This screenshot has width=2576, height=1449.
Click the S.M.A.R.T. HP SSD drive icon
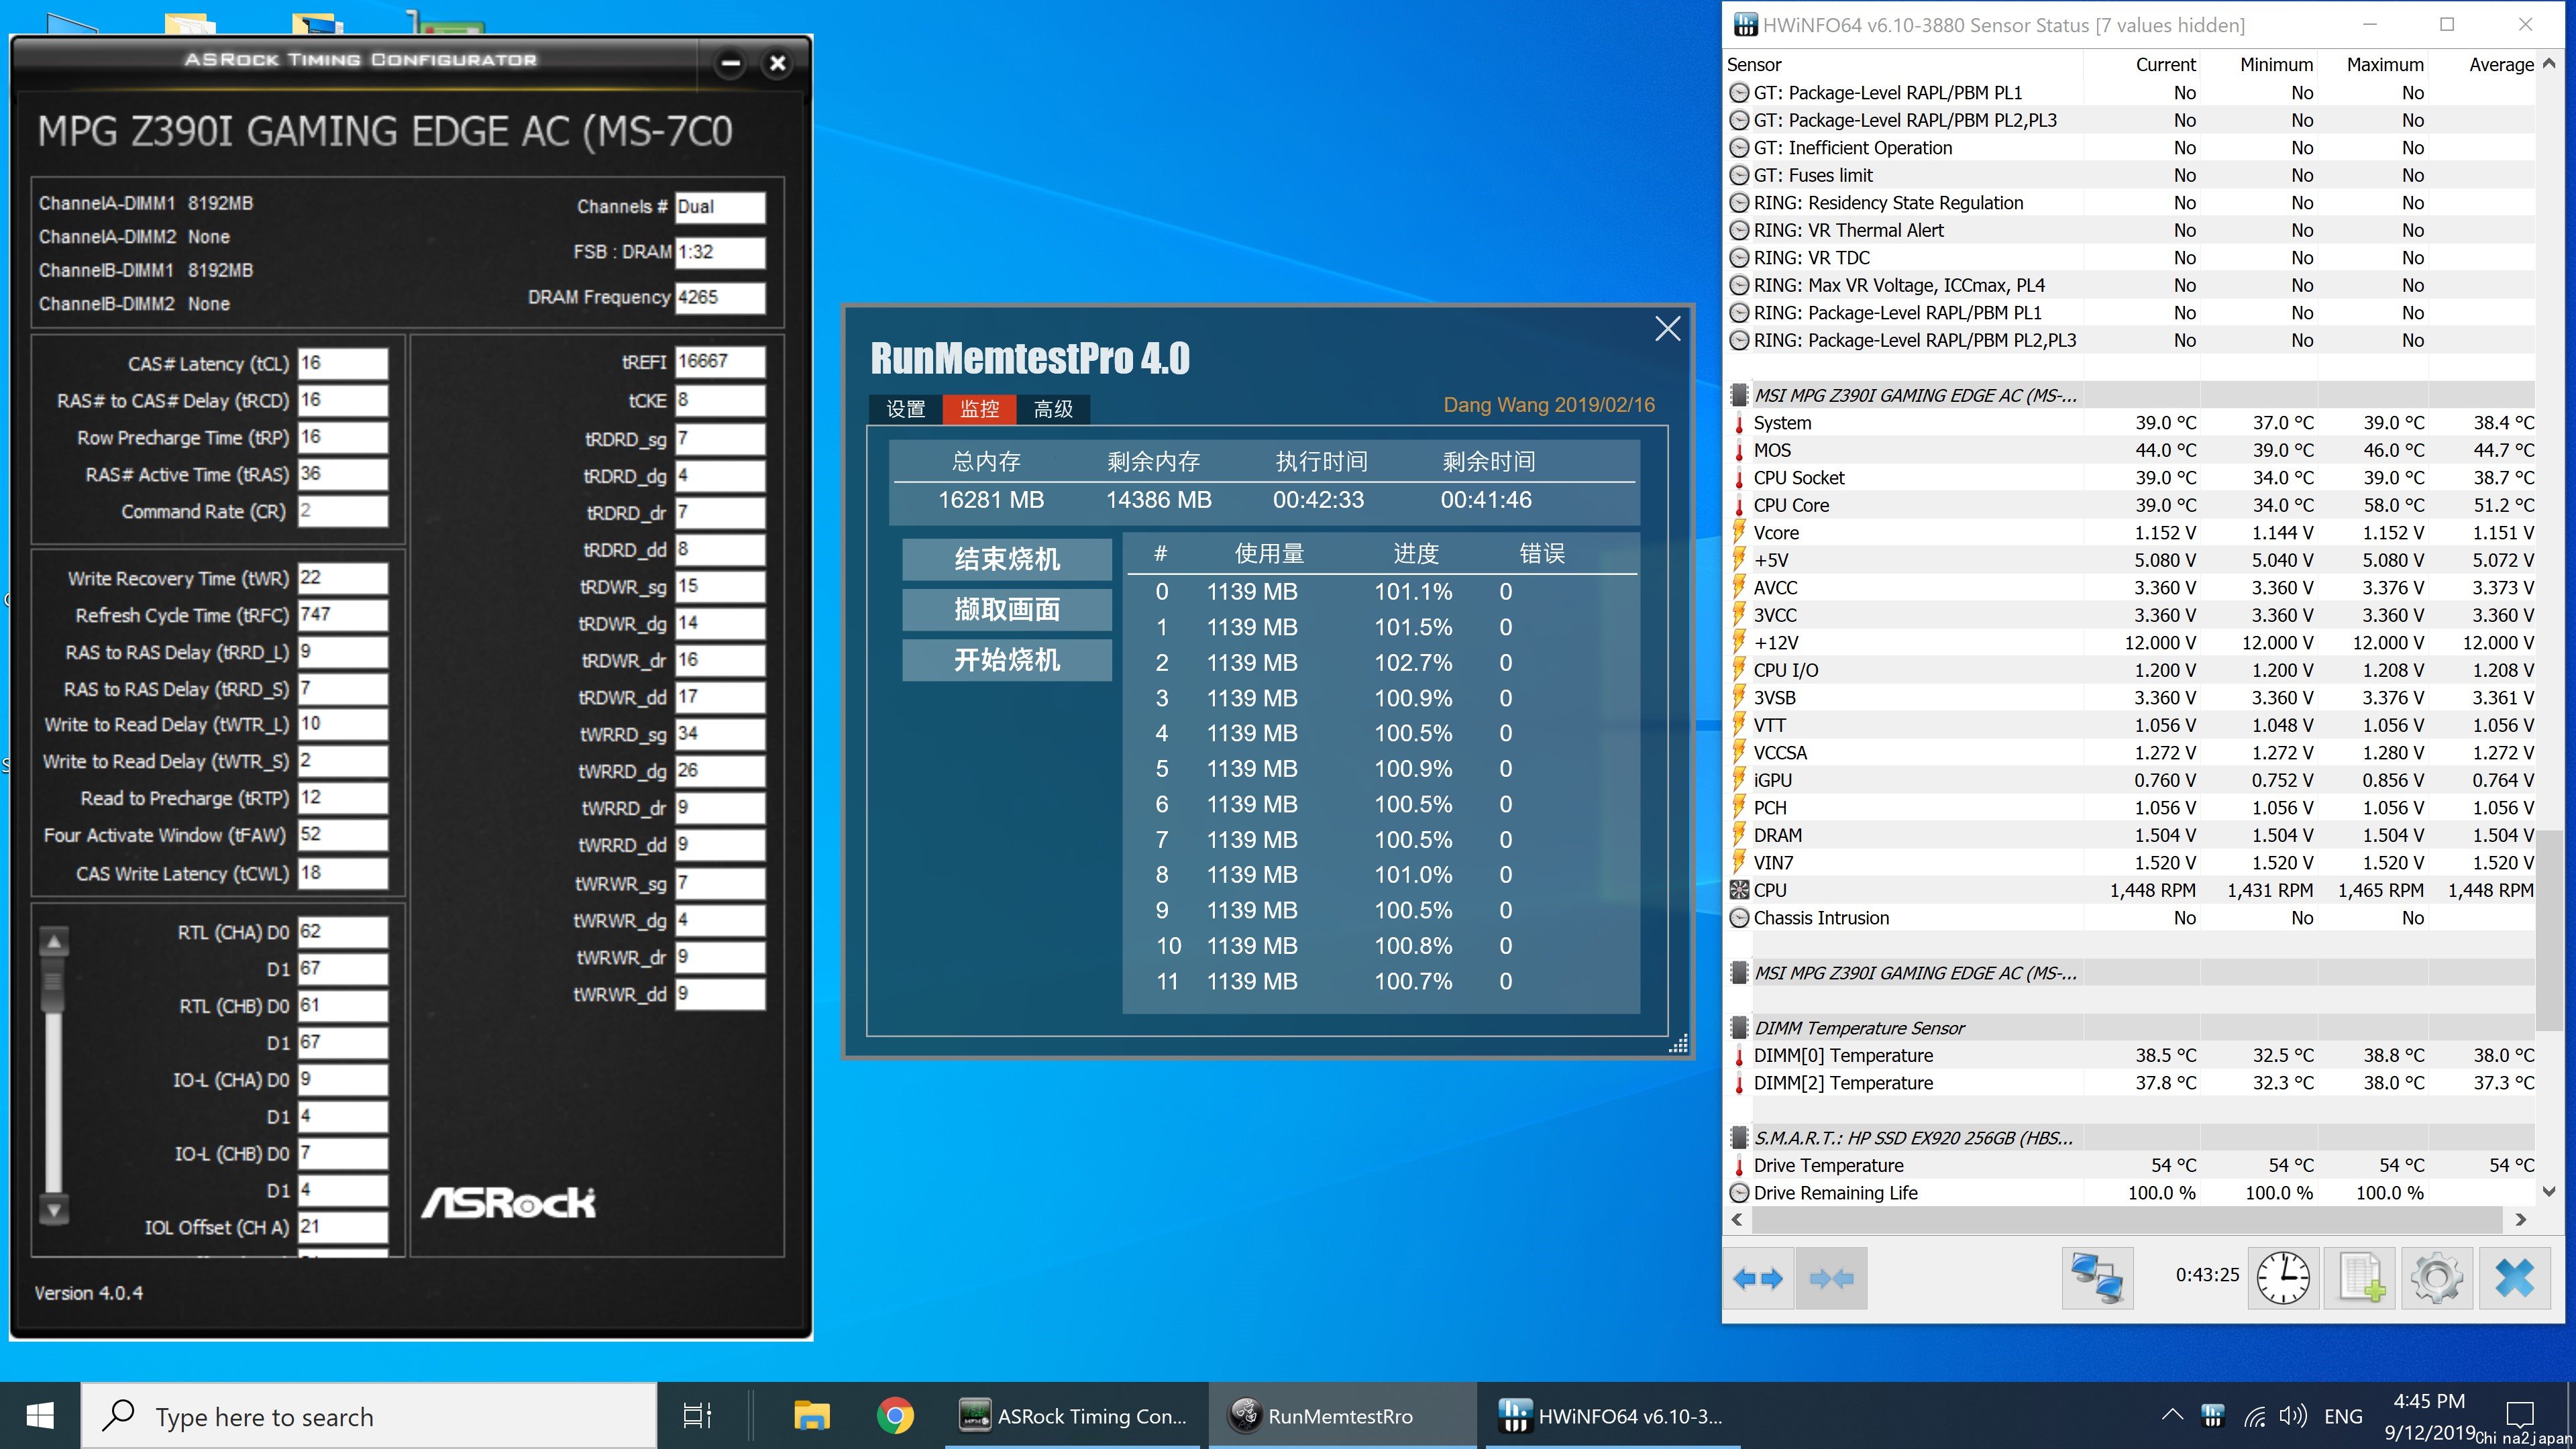pos(1740,1138)
